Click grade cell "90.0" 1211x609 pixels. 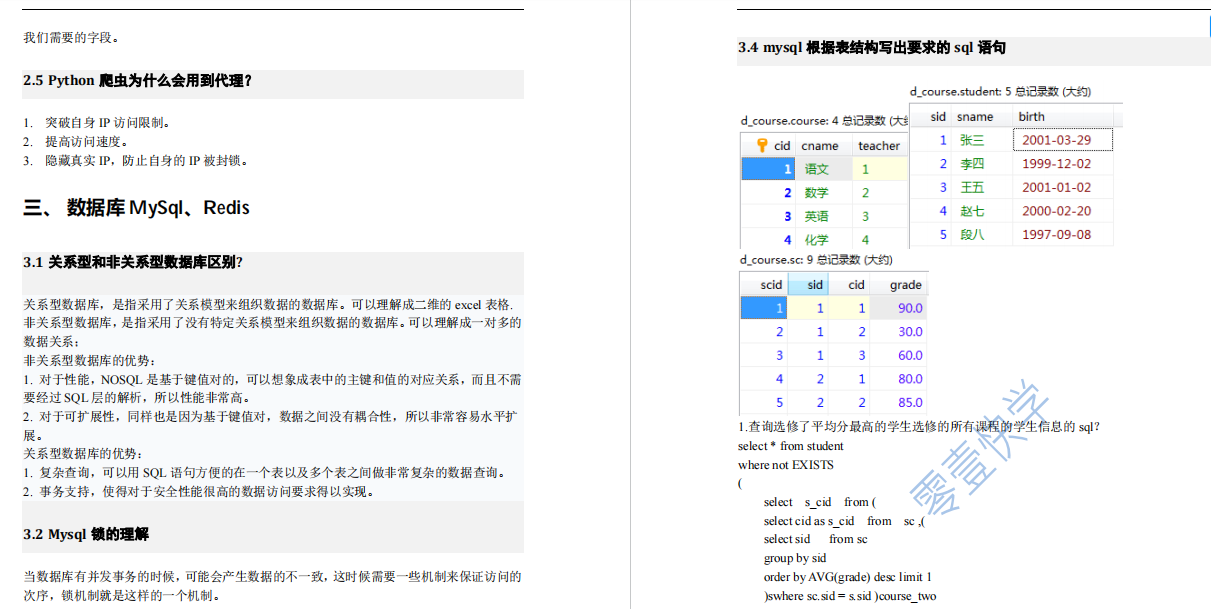pos(910,309)
